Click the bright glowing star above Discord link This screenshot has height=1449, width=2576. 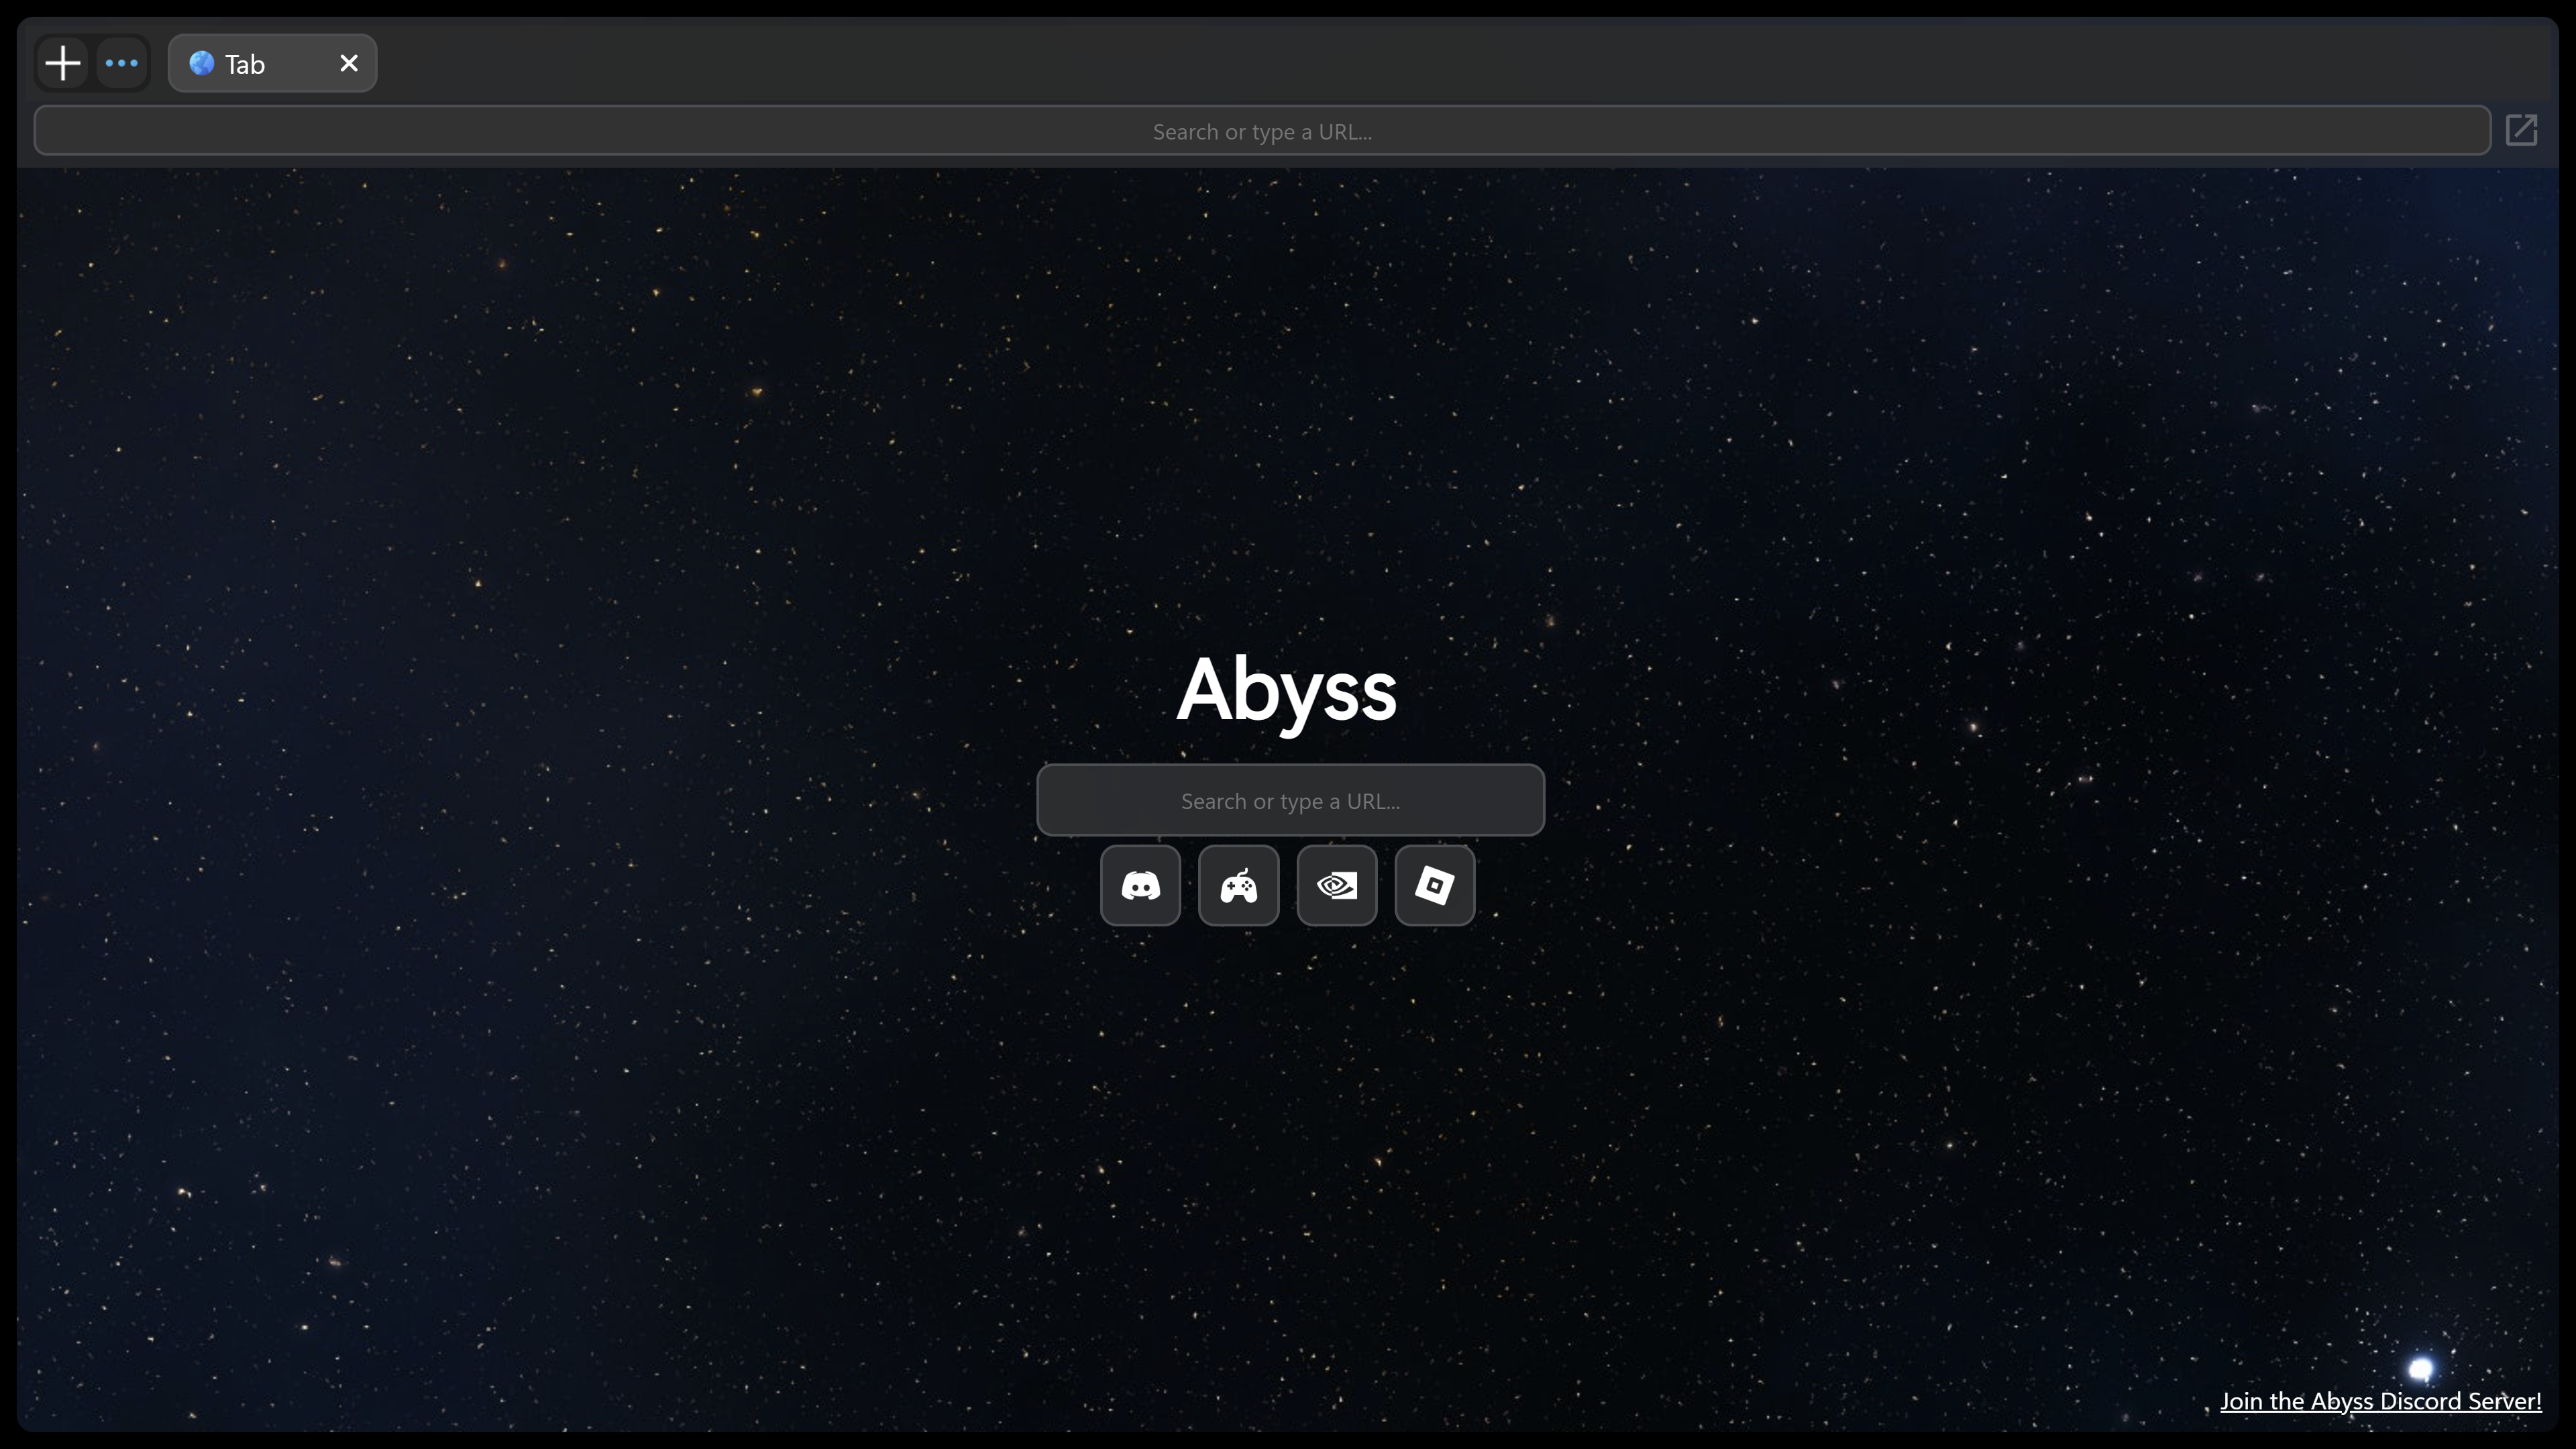(2420, 1368)
